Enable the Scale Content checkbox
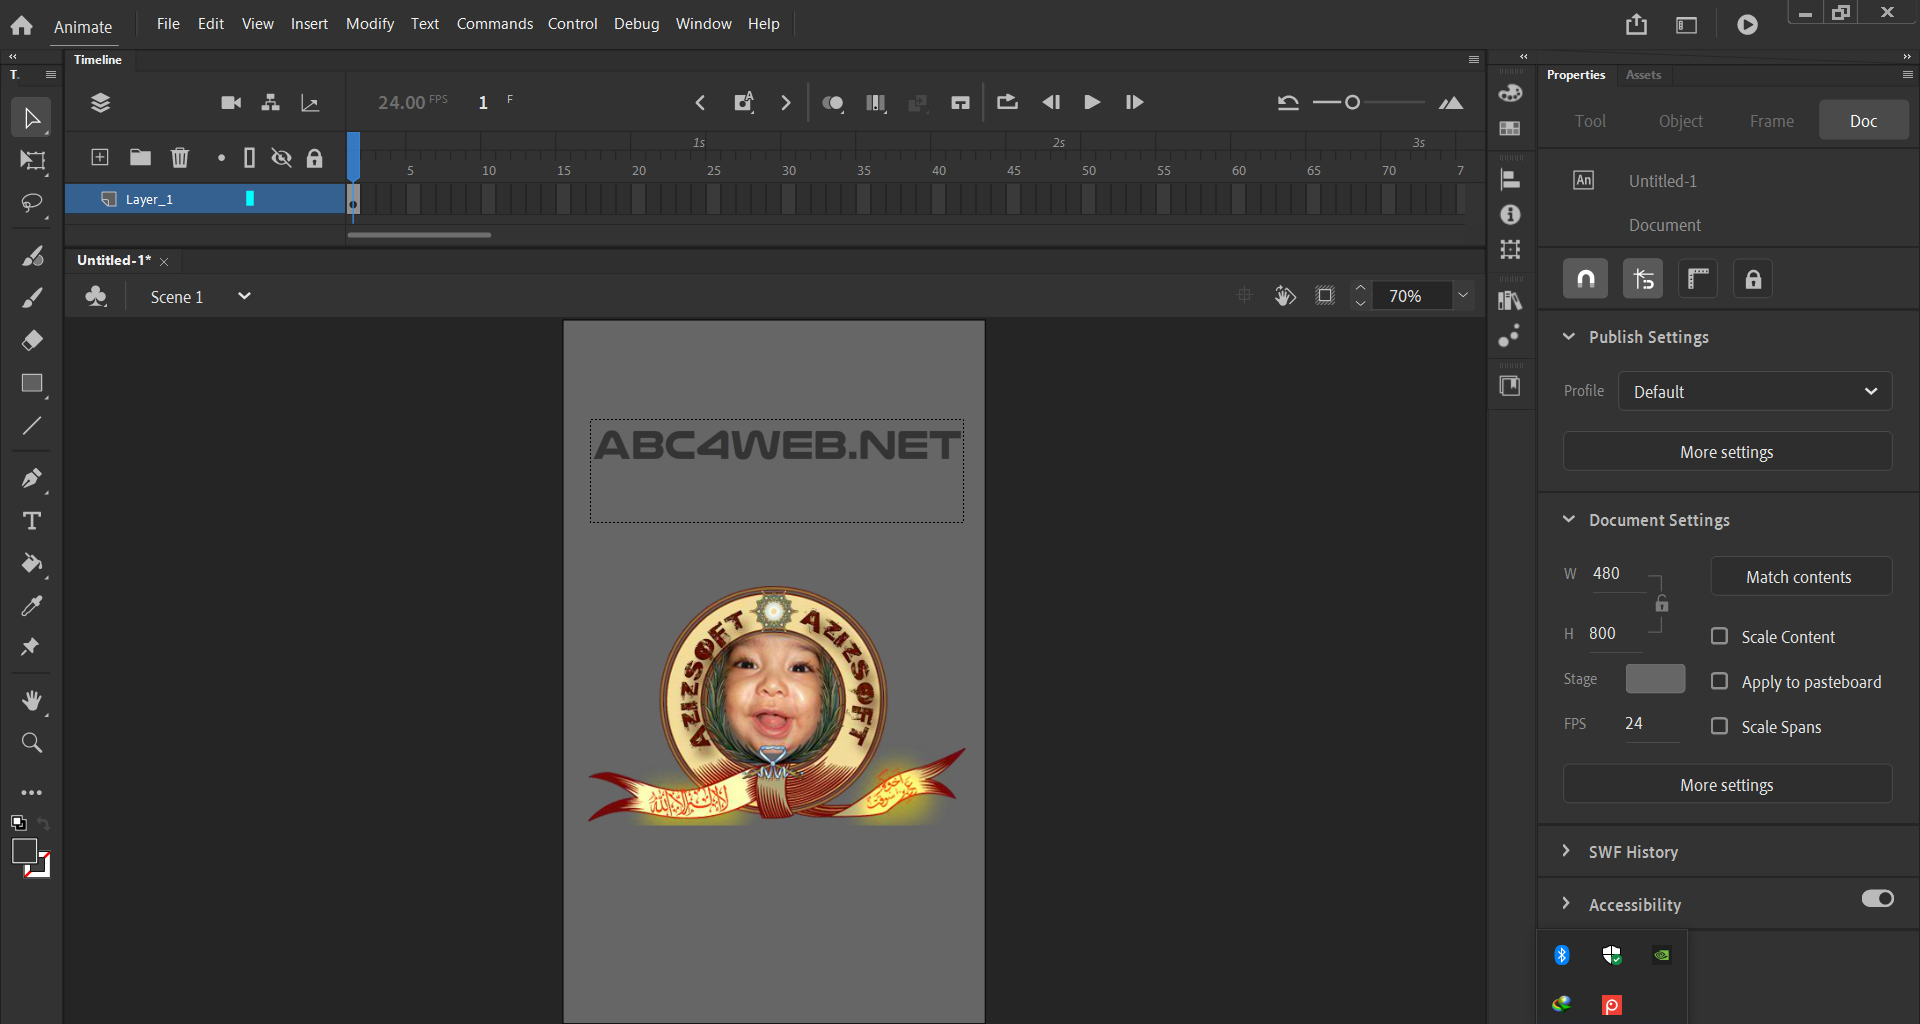This screenshot has width=1920, height=1024. [x=1719, y=636]
